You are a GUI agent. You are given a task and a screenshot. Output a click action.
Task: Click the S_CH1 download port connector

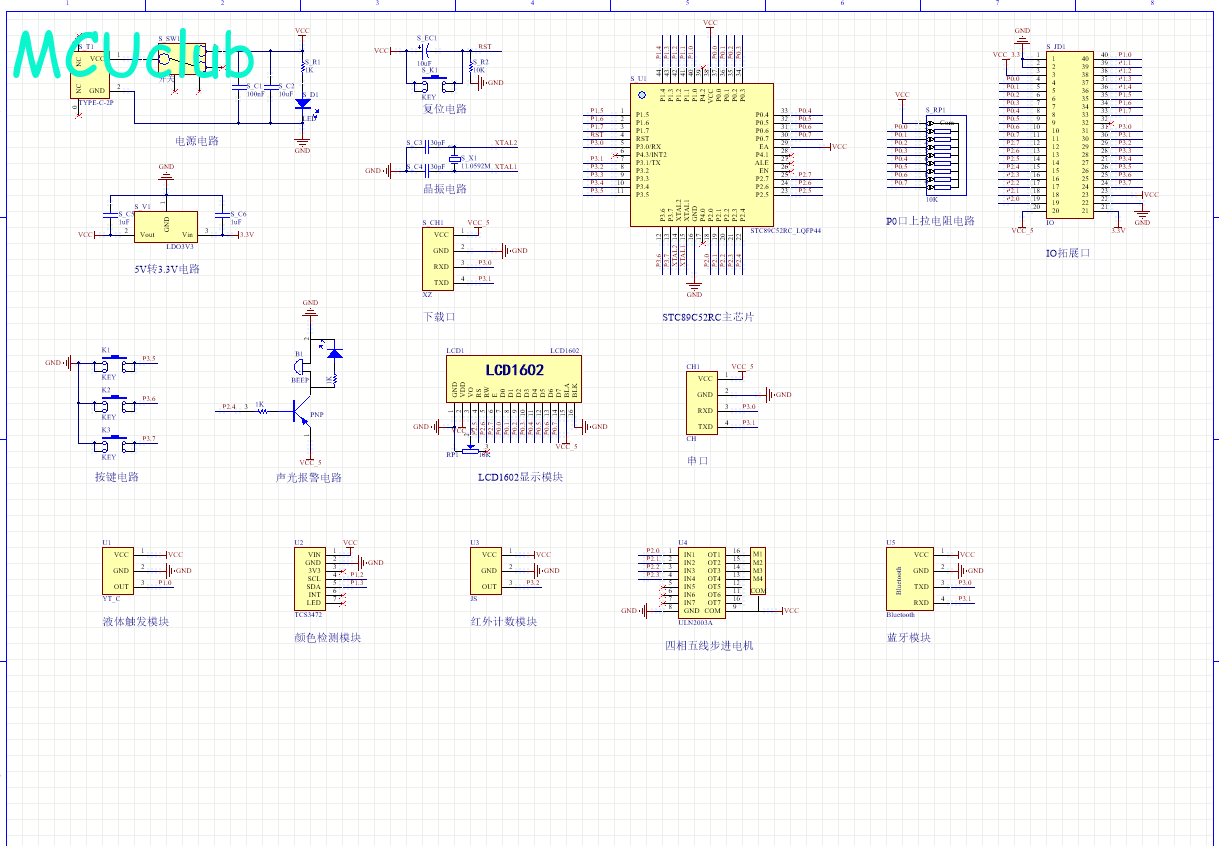(440, 258)
